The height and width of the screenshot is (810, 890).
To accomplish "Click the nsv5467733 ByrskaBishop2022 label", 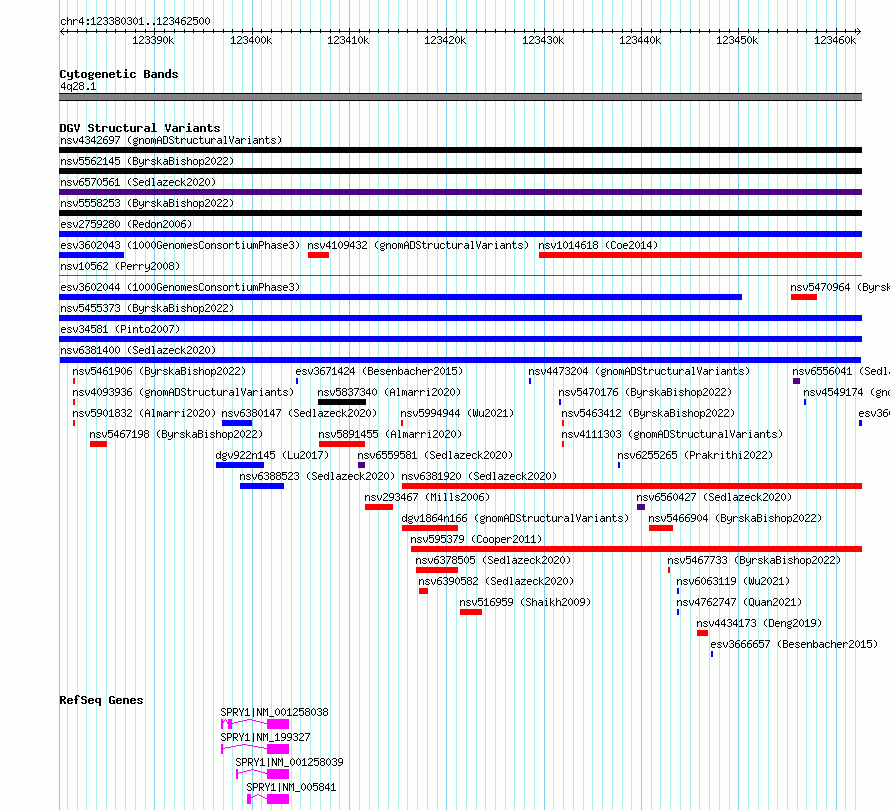I will pos(754,560).
